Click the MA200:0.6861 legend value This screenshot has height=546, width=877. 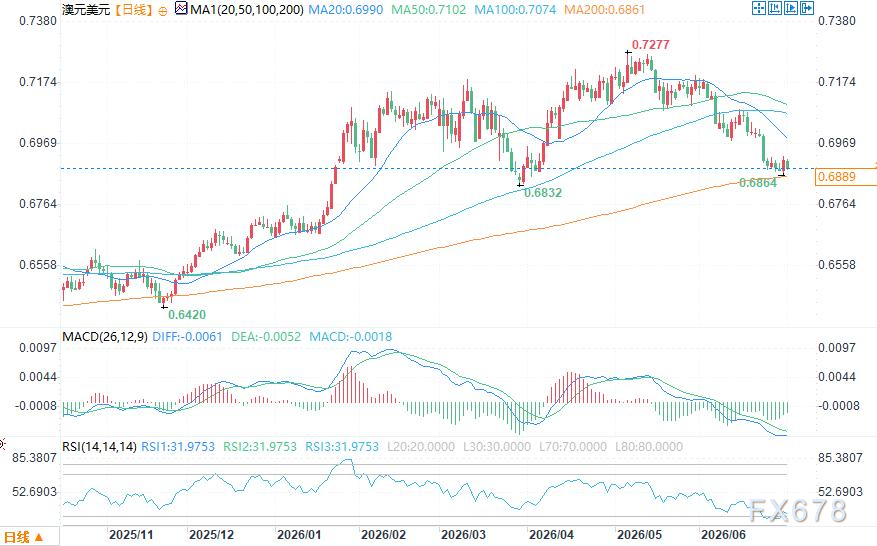tap(604, 10)
